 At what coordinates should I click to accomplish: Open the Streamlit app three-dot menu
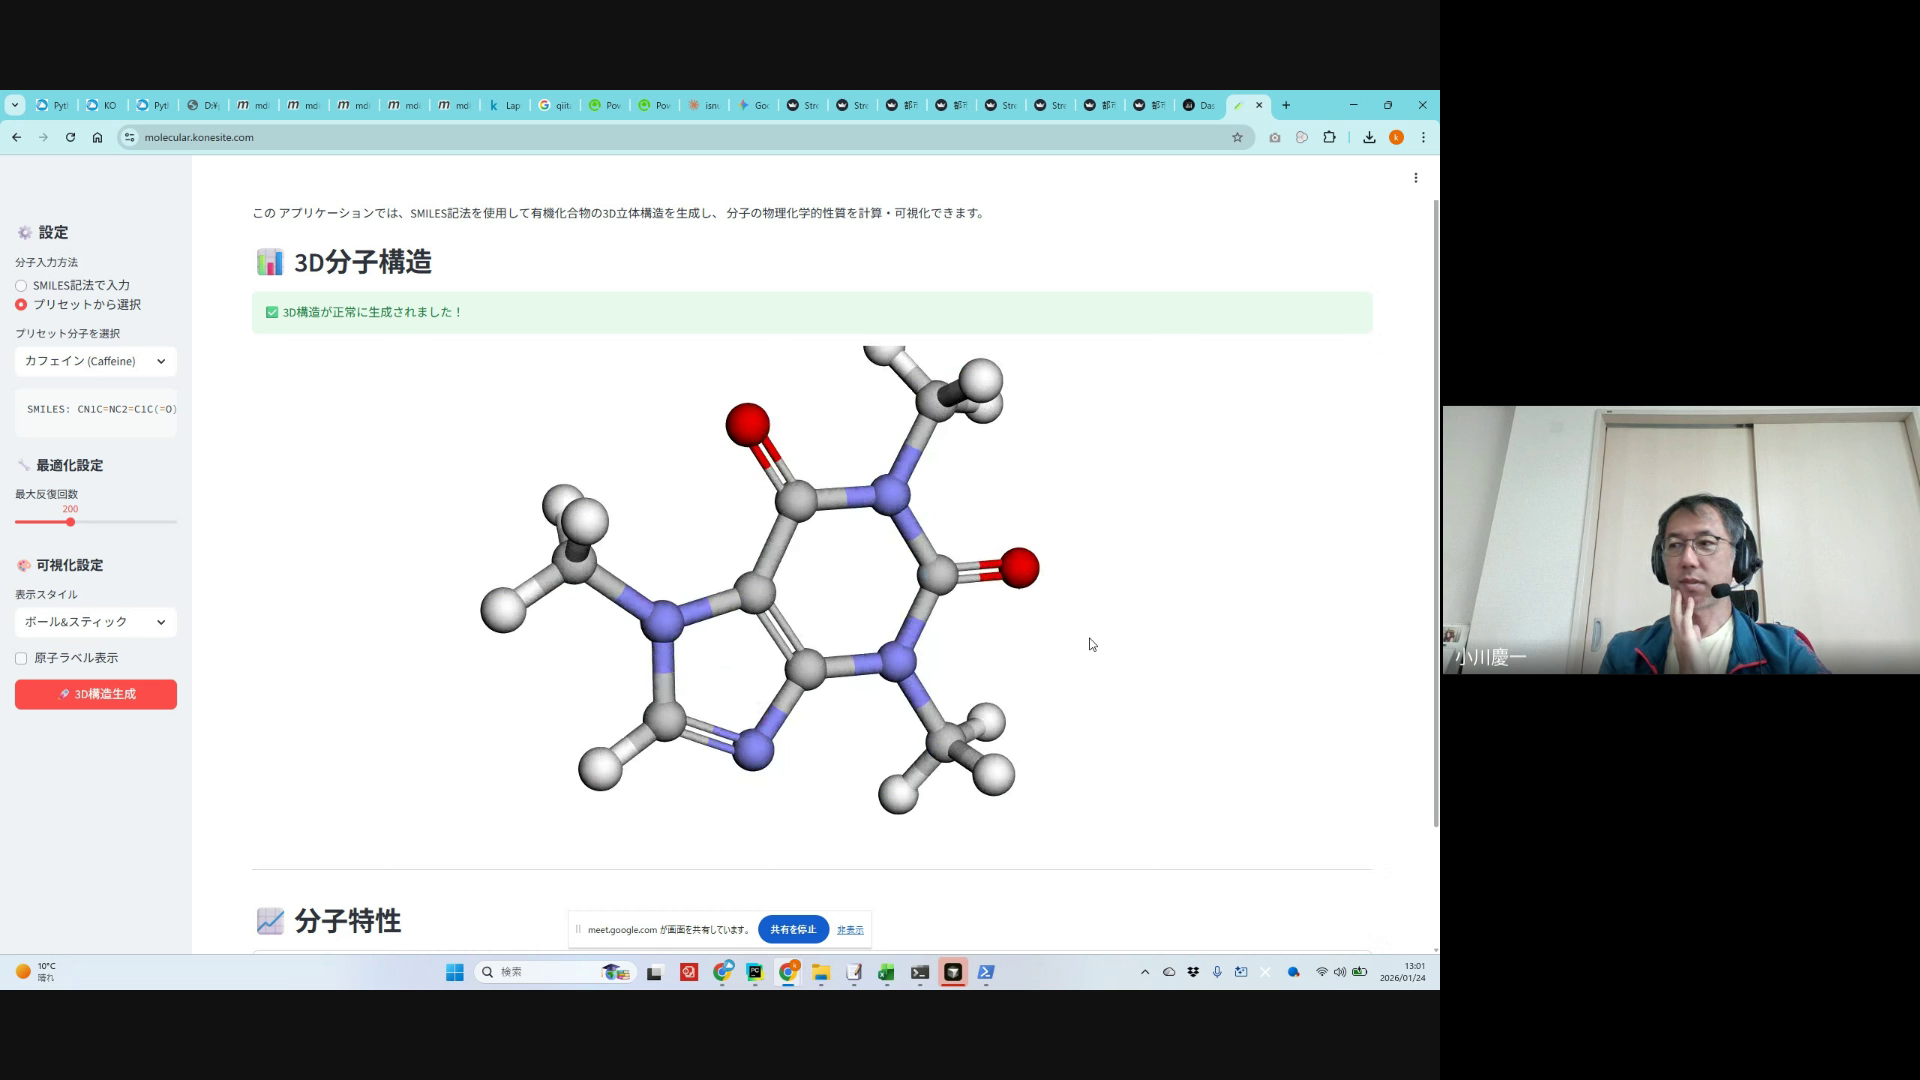[x=1415, y=178]
